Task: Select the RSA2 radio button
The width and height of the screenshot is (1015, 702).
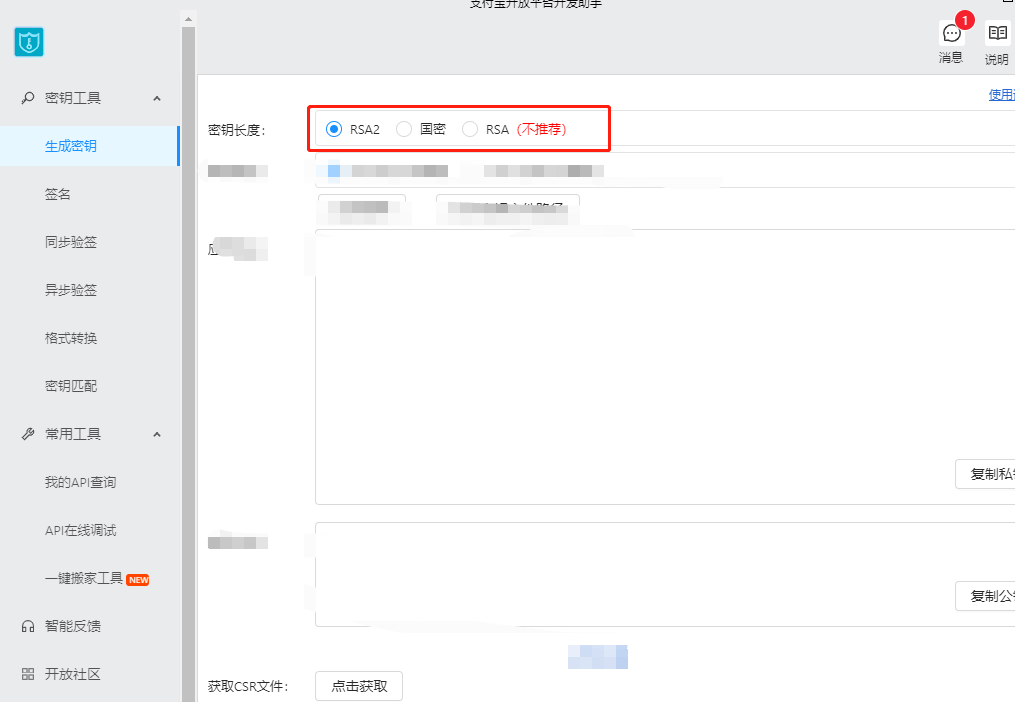Action: pyautogui.click(x=334, y=129)
